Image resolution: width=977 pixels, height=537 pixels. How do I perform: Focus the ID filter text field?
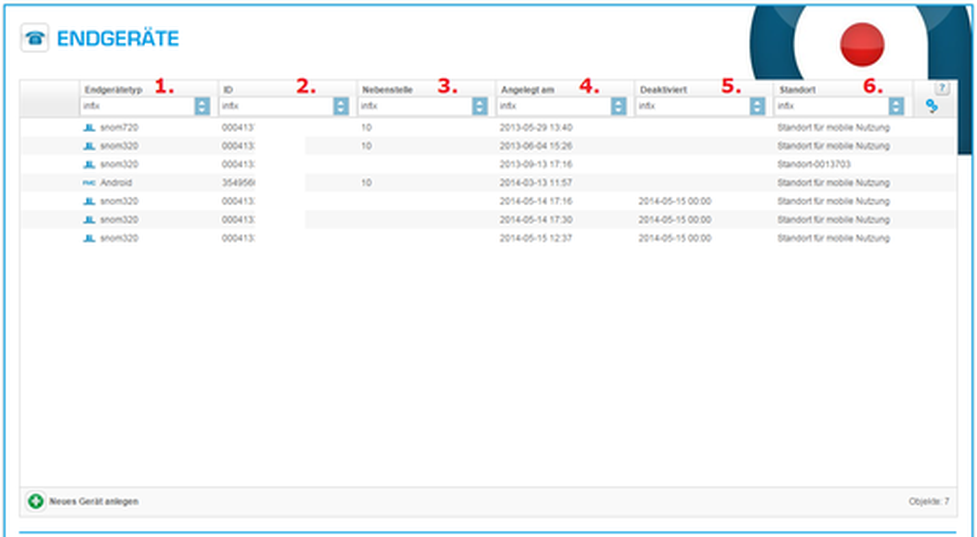[276, 107]
